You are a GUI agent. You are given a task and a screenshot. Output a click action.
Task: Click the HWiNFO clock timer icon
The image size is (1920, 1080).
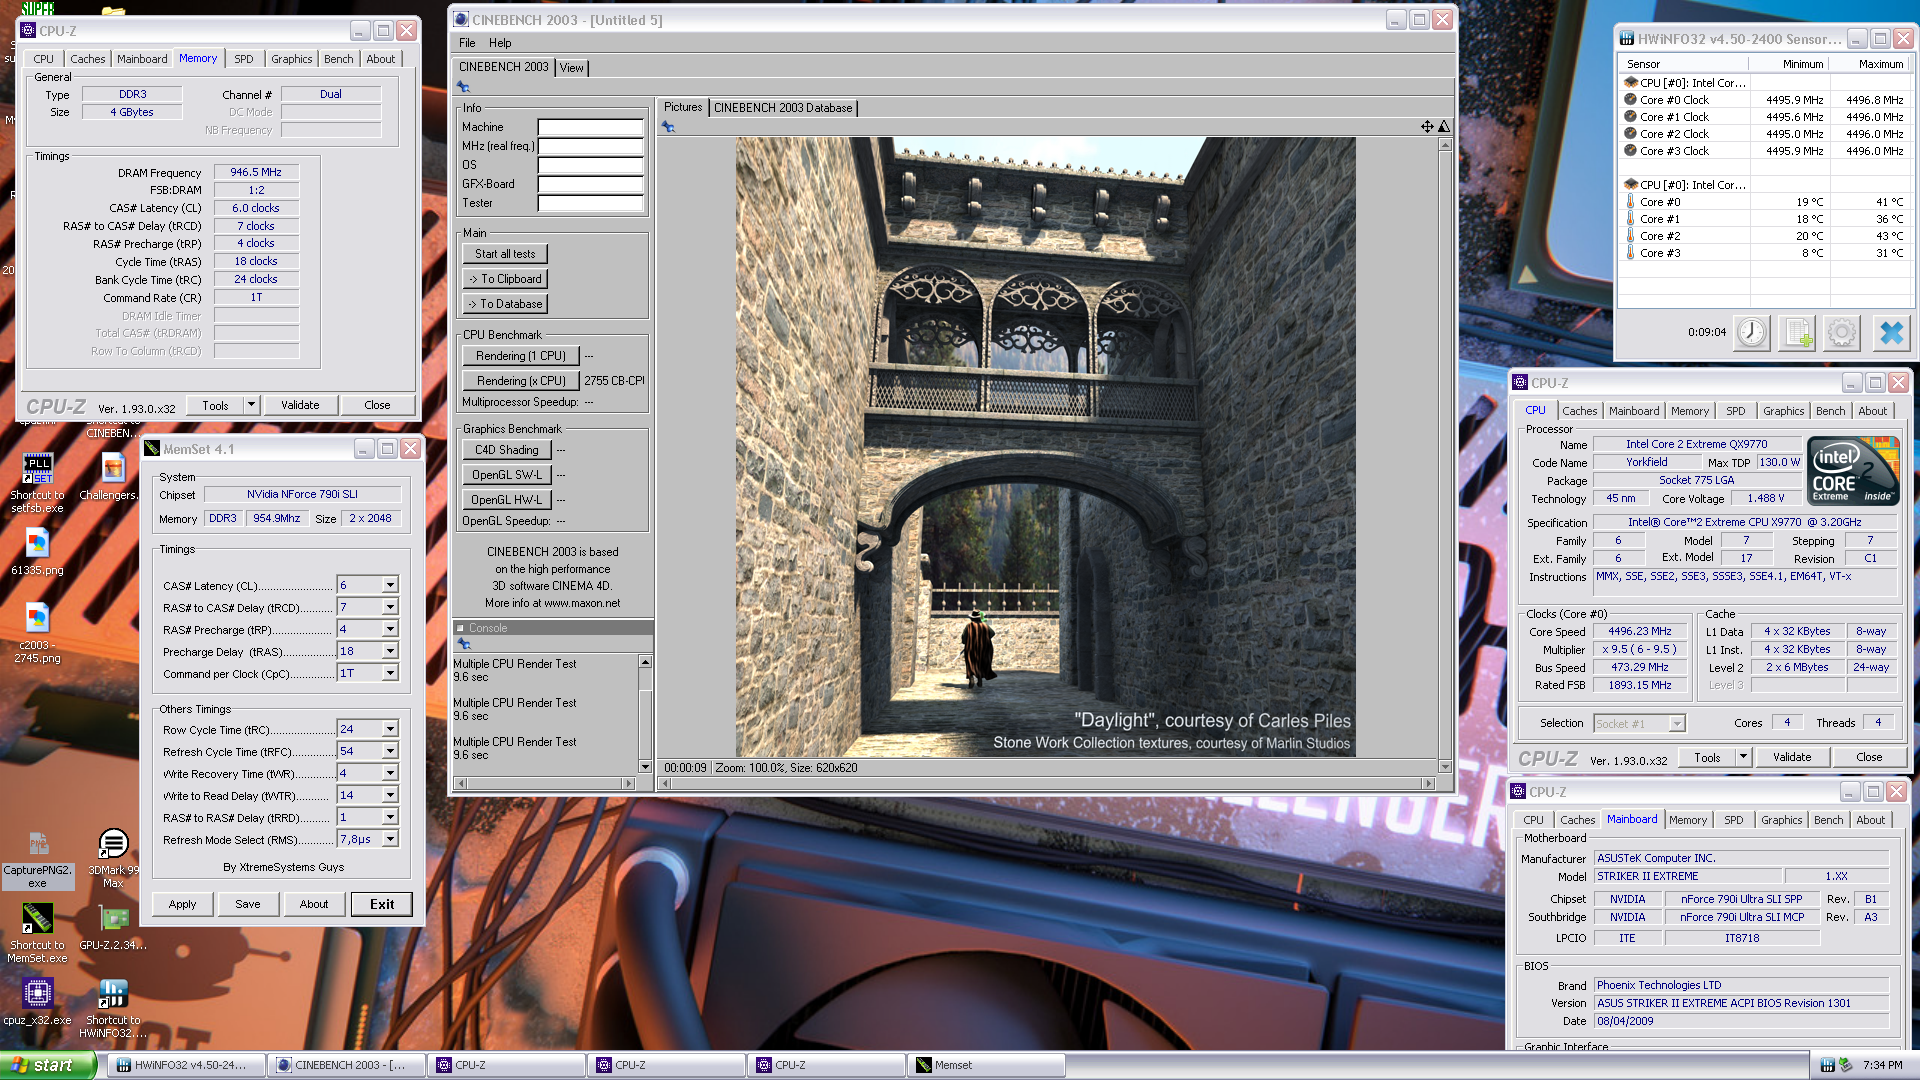click(1751, 332)
